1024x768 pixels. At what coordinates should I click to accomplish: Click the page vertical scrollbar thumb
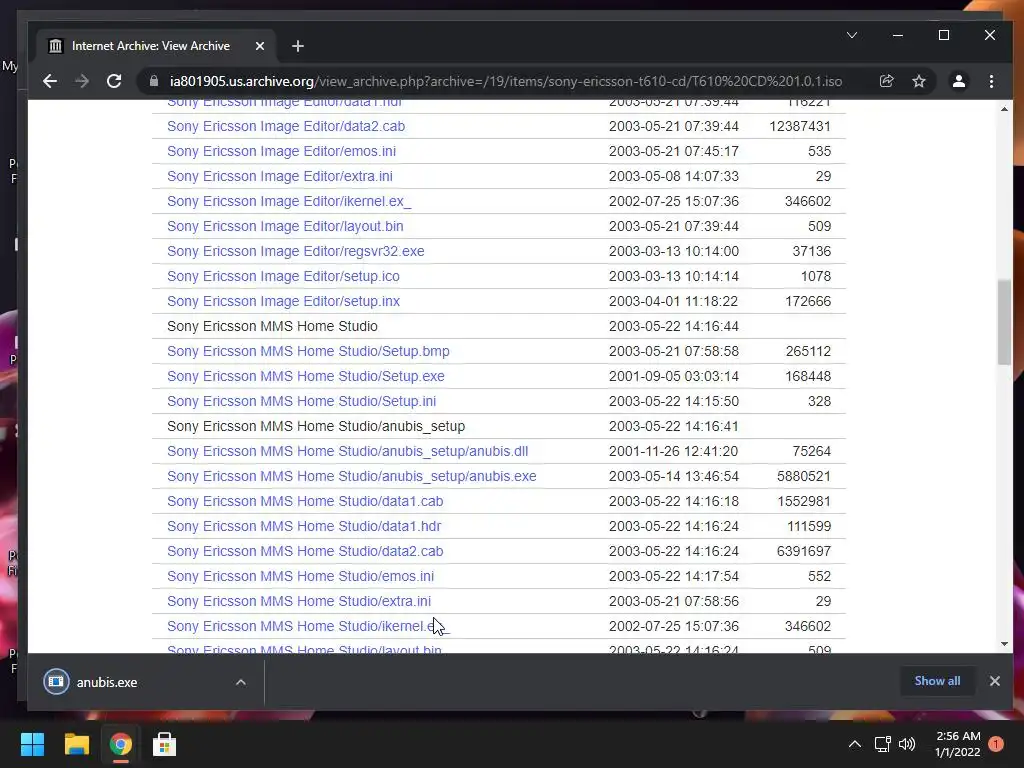(1004, 322)
